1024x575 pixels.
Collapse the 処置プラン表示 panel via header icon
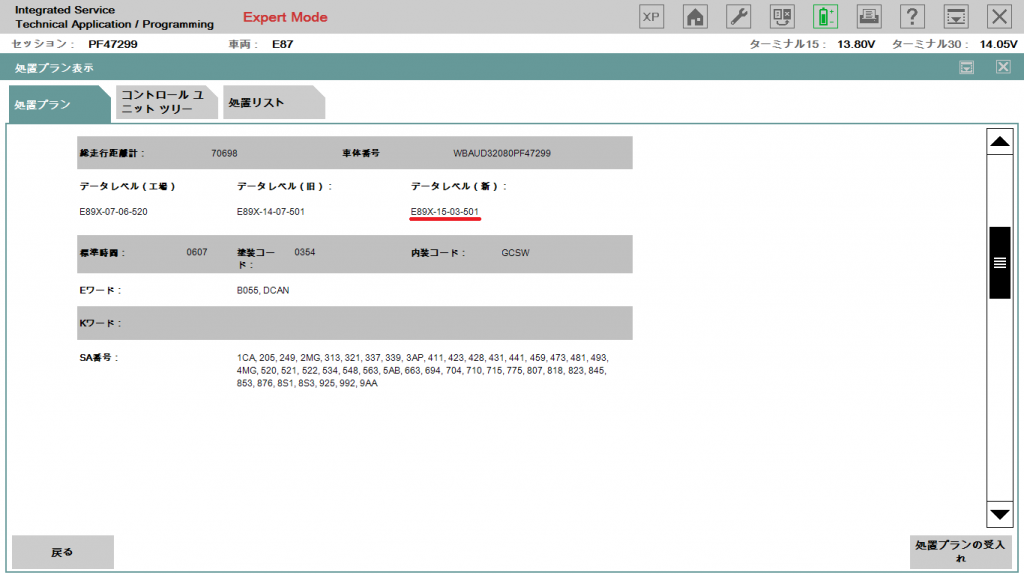click(967, 67)
